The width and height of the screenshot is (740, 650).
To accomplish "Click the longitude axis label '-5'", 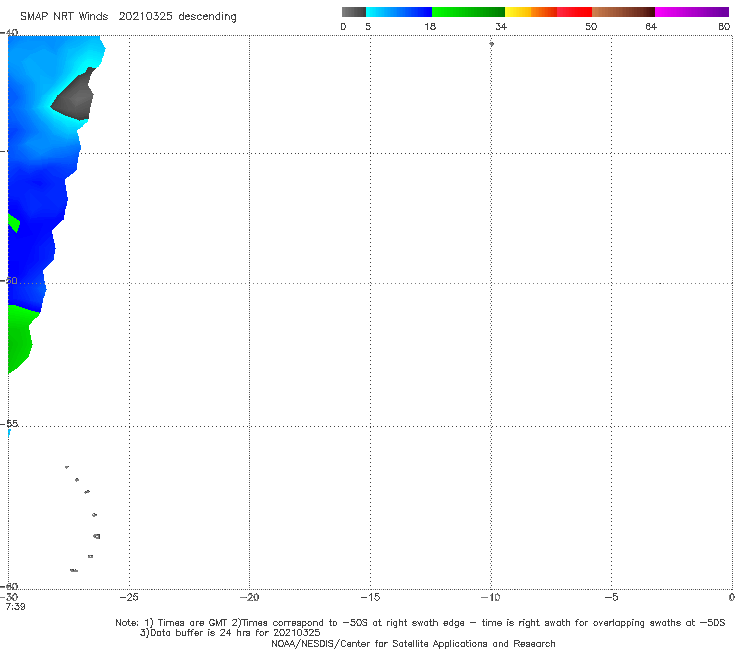I will click(x=611, y=597).
